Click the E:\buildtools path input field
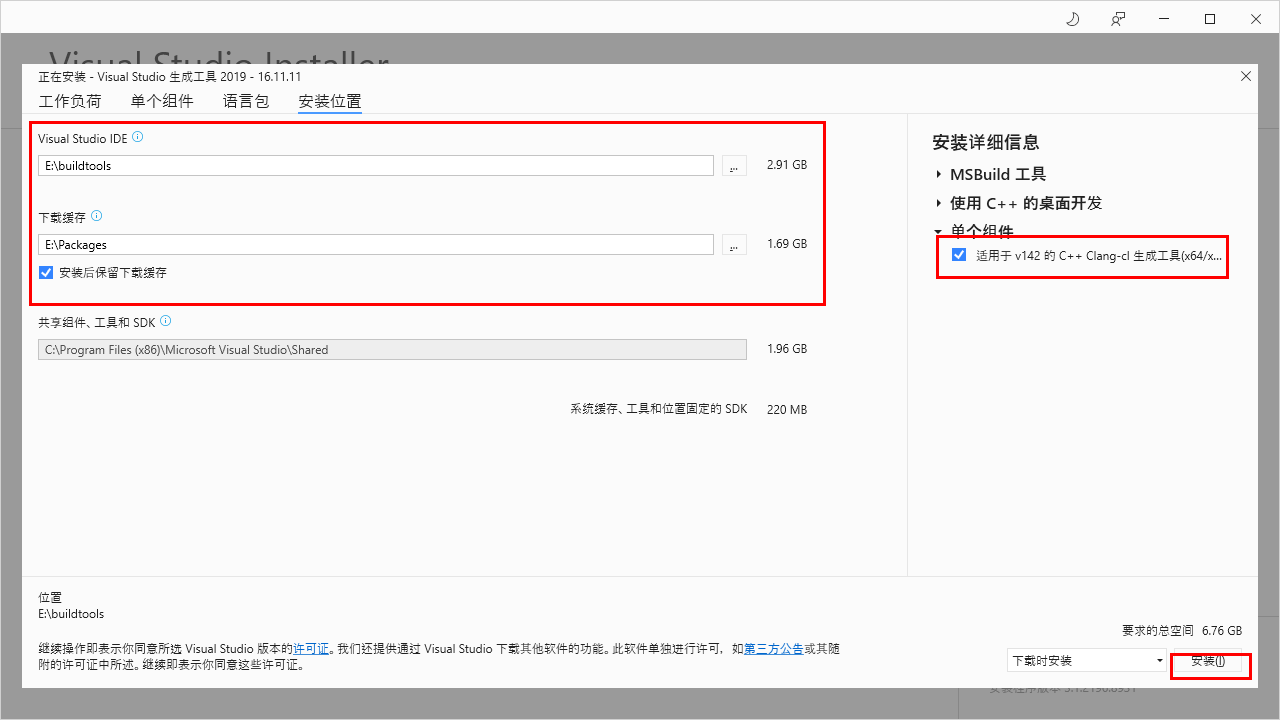 click(x=376, y=166)
